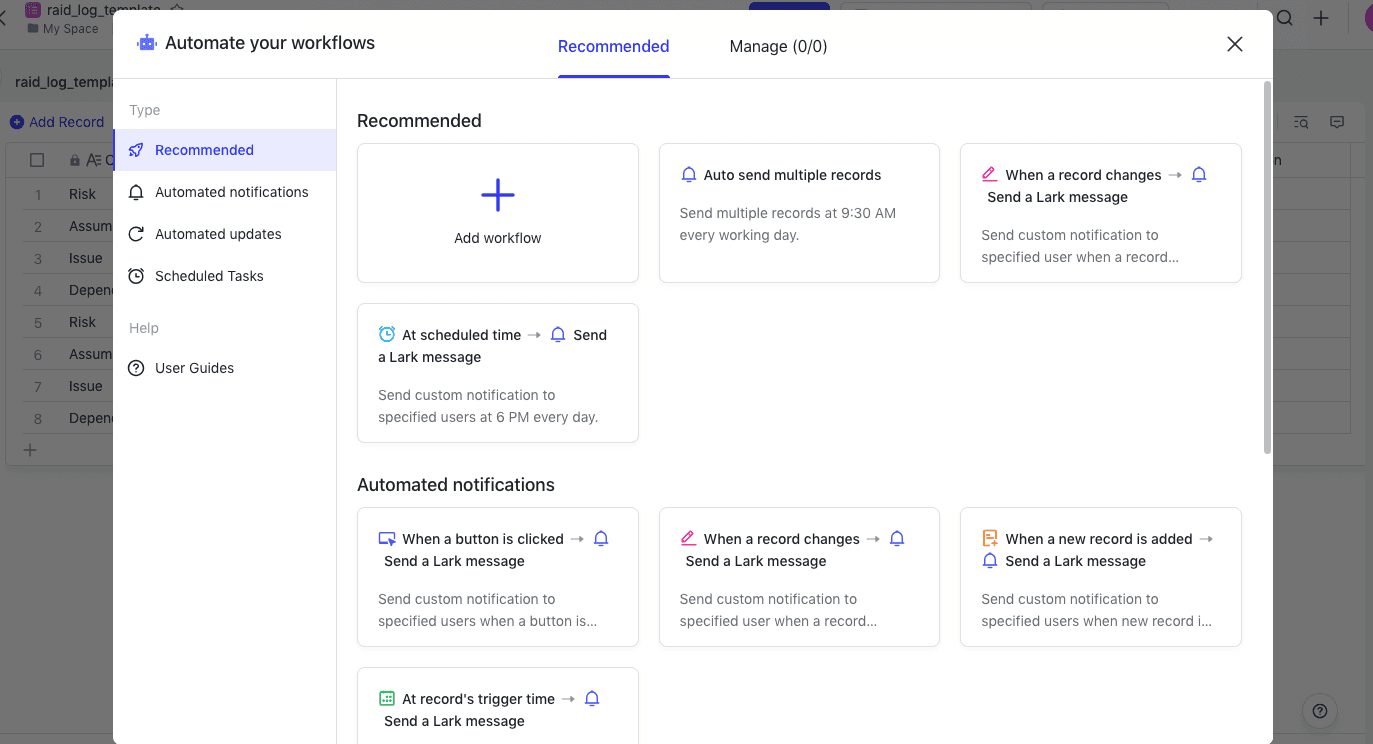Click the plus icon in the top bar
Screen dimensions: 1373x744
(1321, 18)
